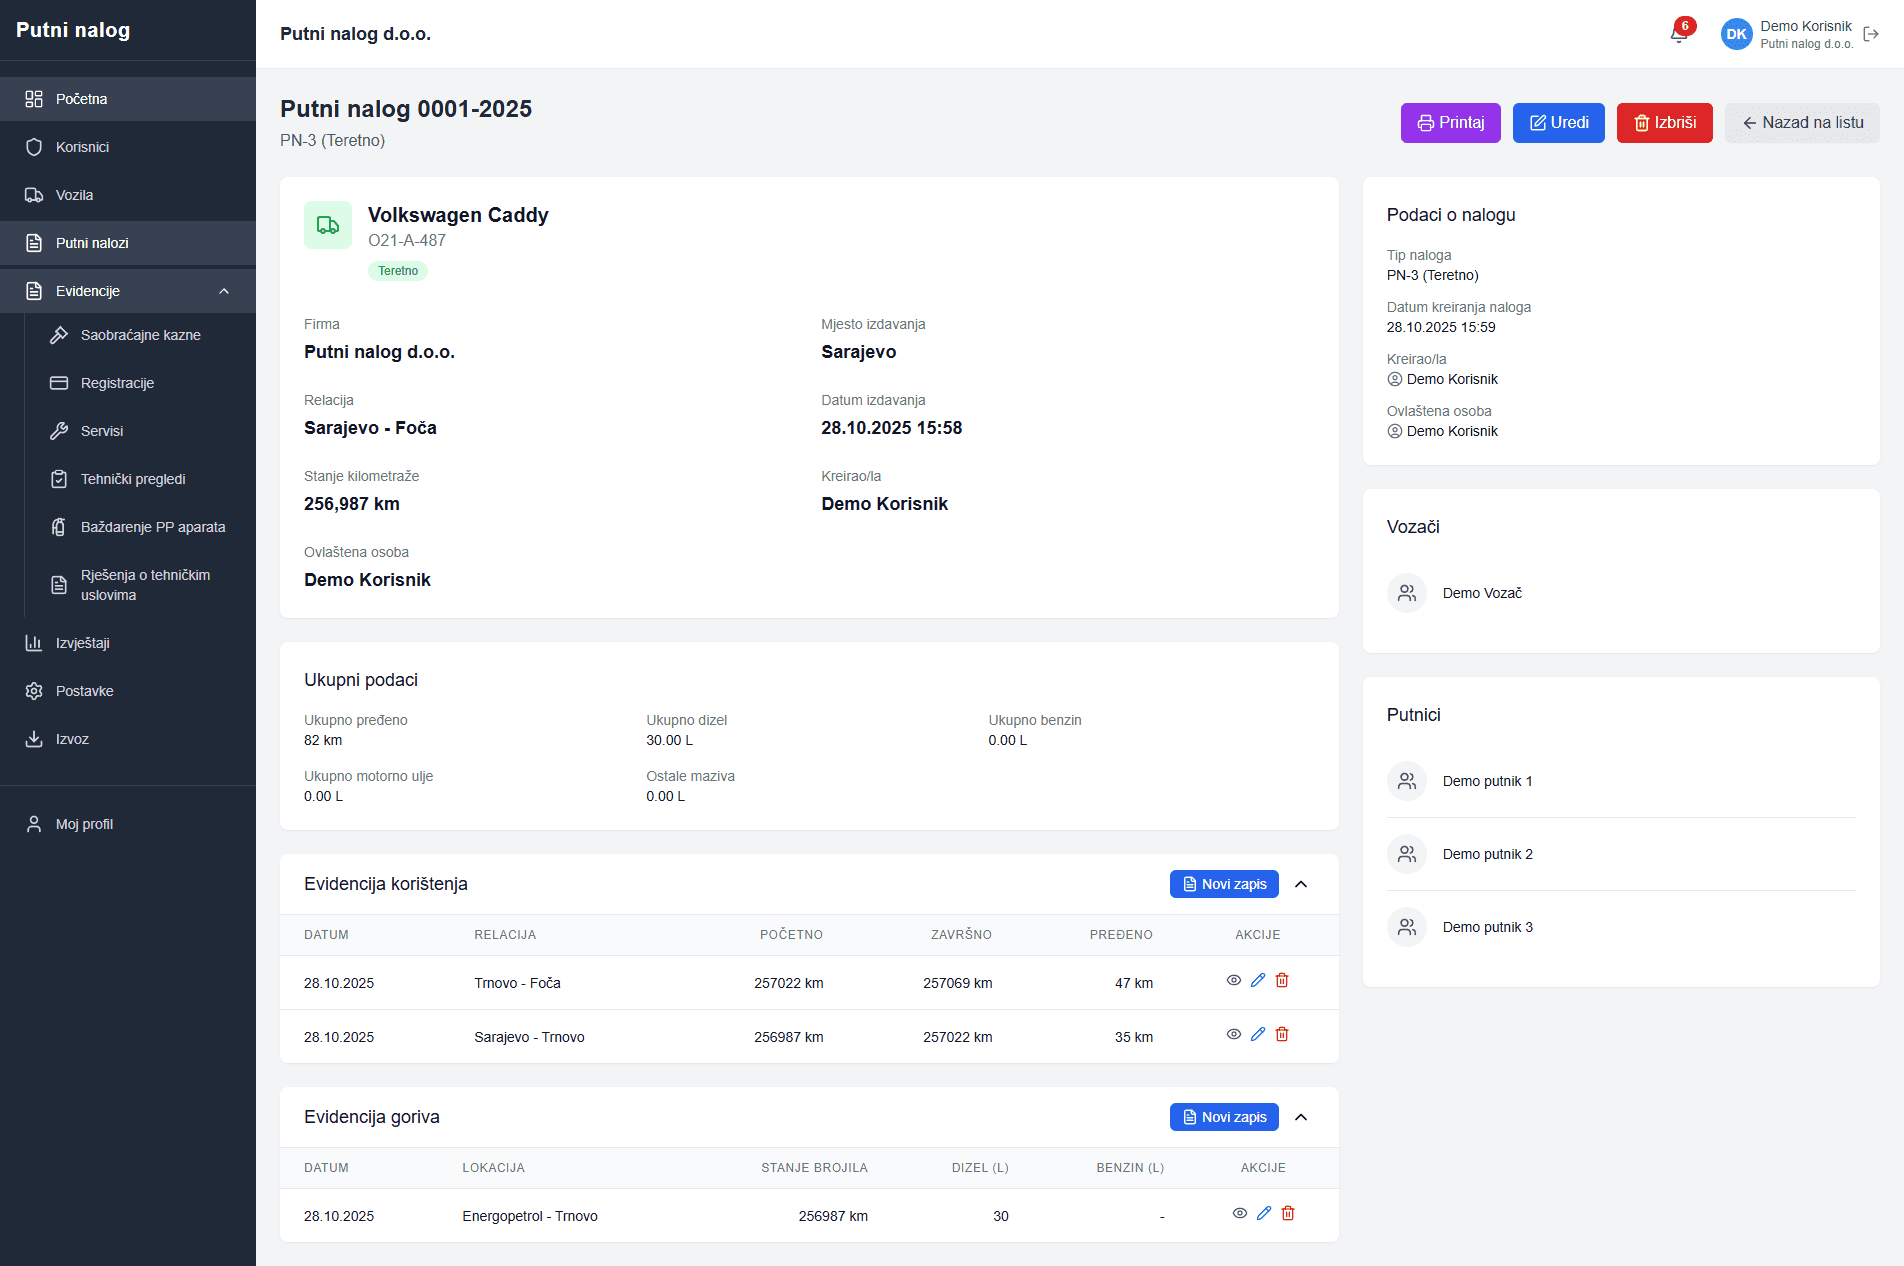Screen dimensions: 1904x1266
Task: Open the notifications bell
Action: point(1679,34)
